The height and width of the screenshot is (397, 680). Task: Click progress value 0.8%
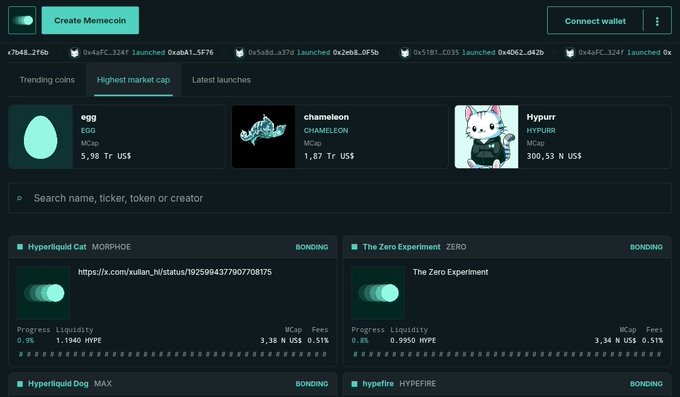(360, 341)
